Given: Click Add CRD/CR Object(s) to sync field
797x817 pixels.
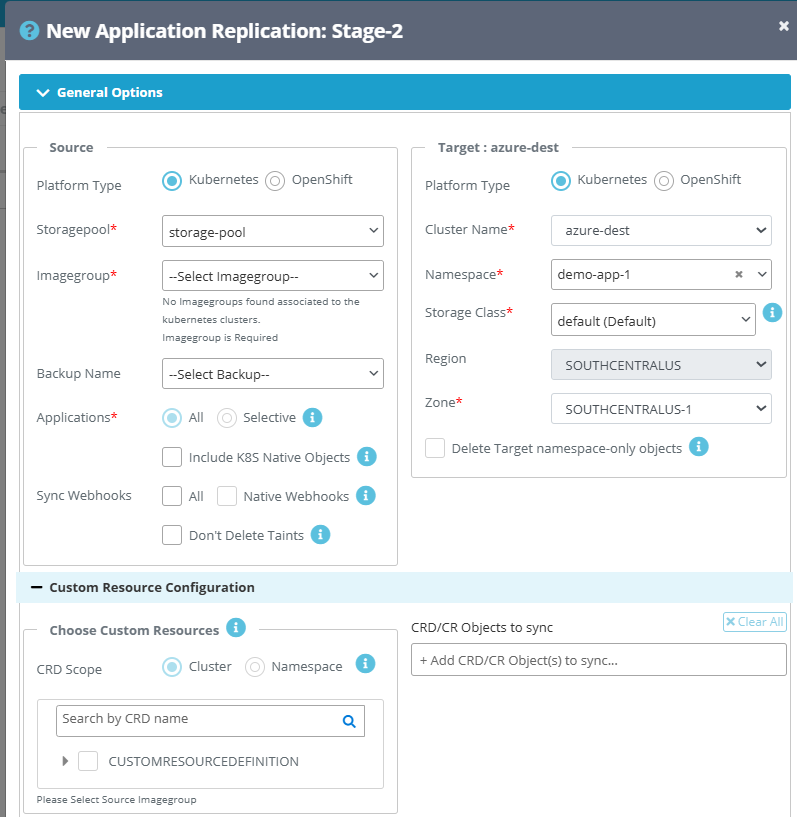Looking at the screenshot, I should coord(599,660).
